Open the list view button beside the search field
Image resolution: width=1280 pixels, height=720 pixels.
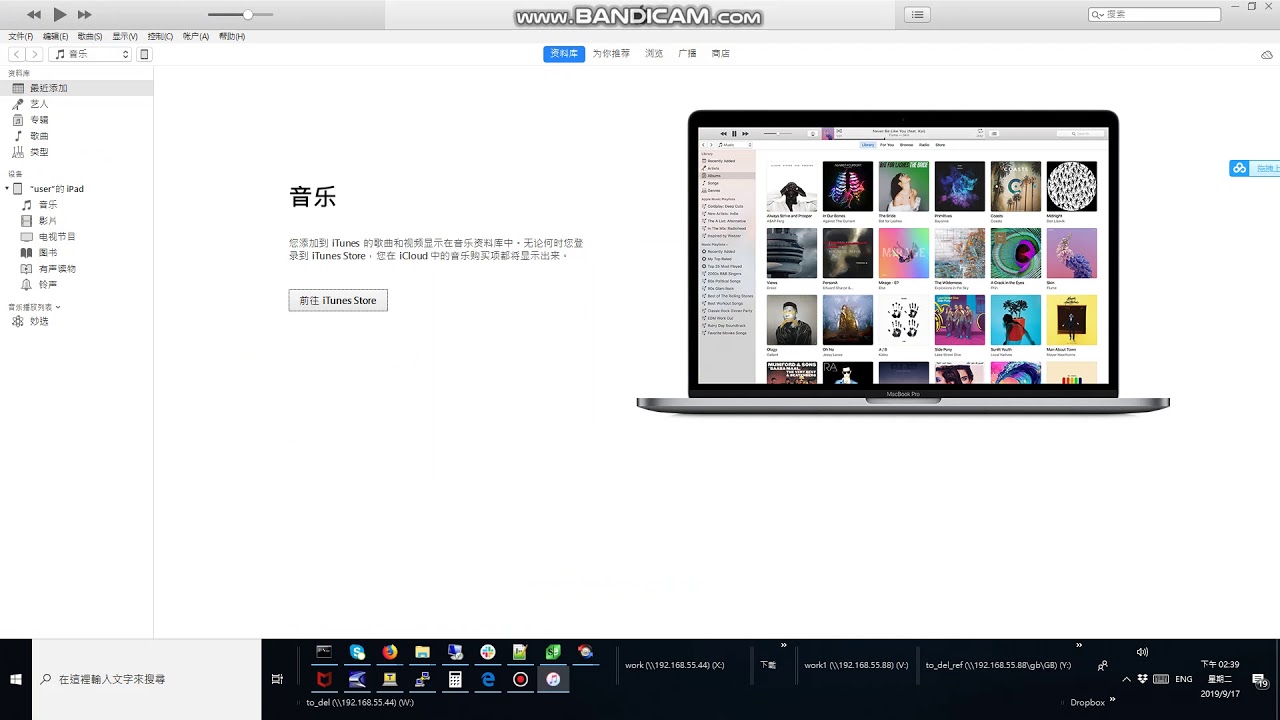917,14
